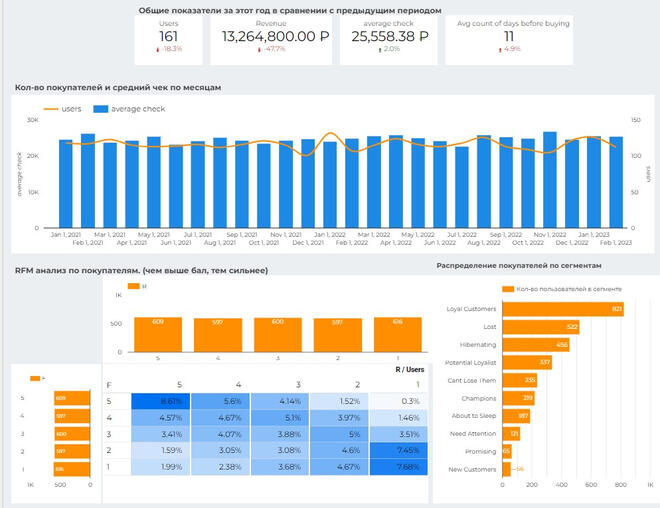Select the Avg count of days before buying card
This screenshot has width=660, height=508.
point(508,37)
